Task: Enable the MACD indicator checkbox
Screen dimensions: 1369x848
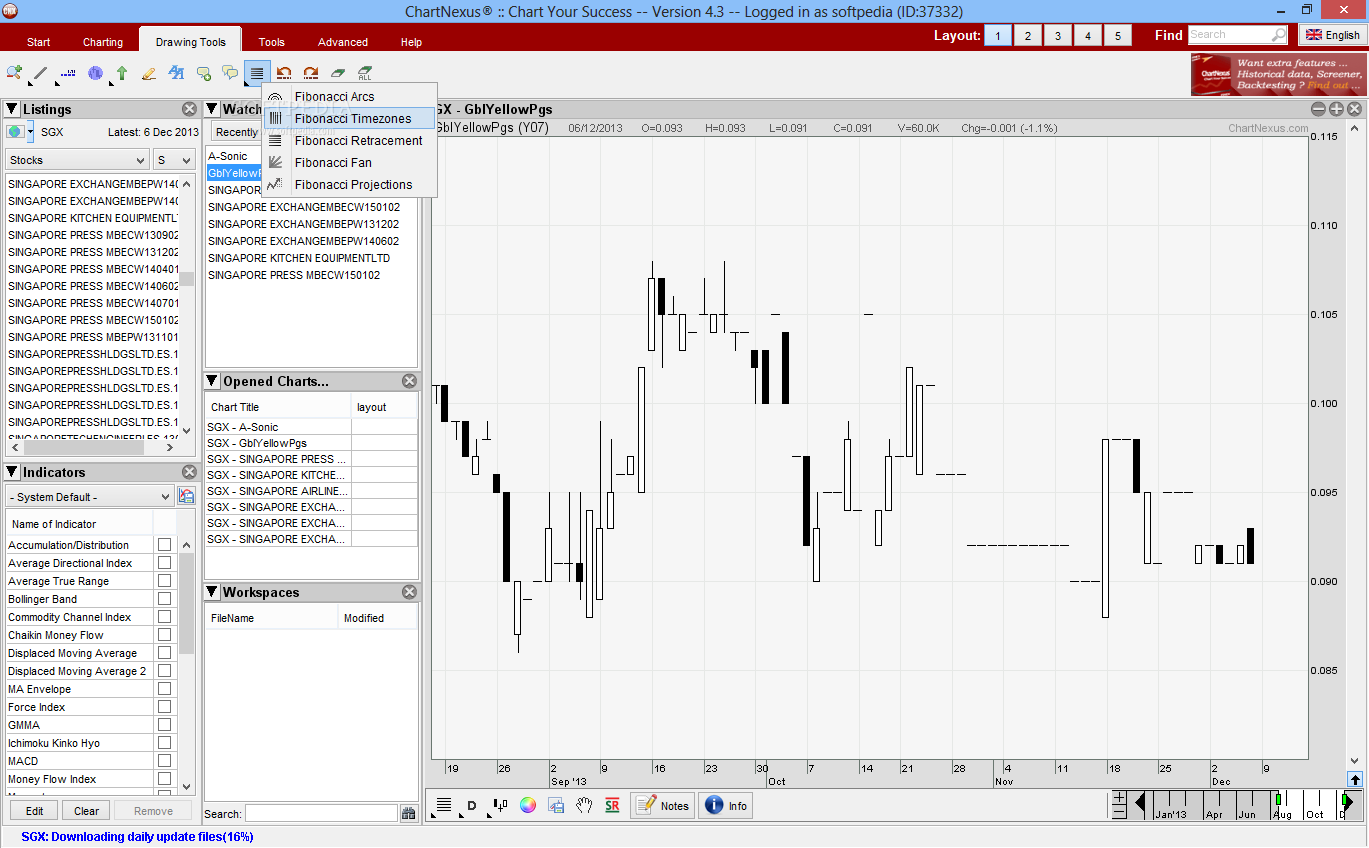Action: (164, 761)
